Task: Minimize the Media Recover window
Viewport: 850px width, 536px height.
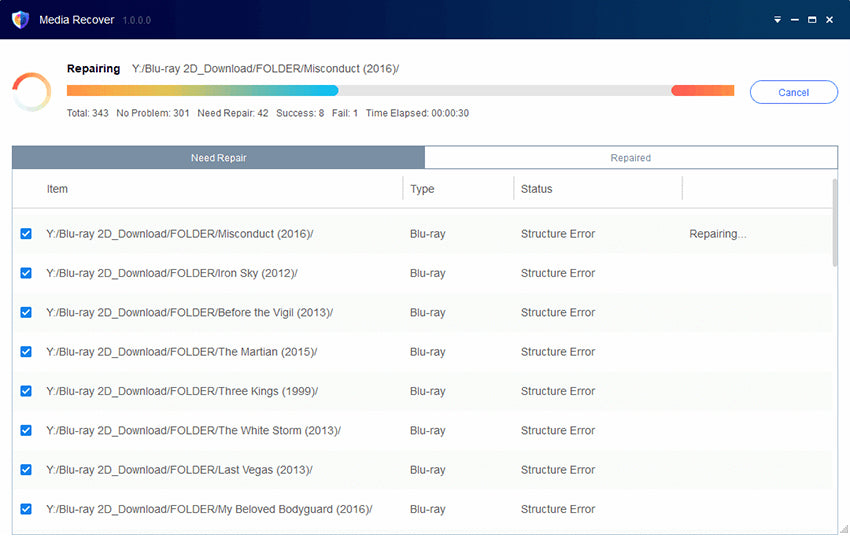Action: pyautogui.click(x=795, y=20)
